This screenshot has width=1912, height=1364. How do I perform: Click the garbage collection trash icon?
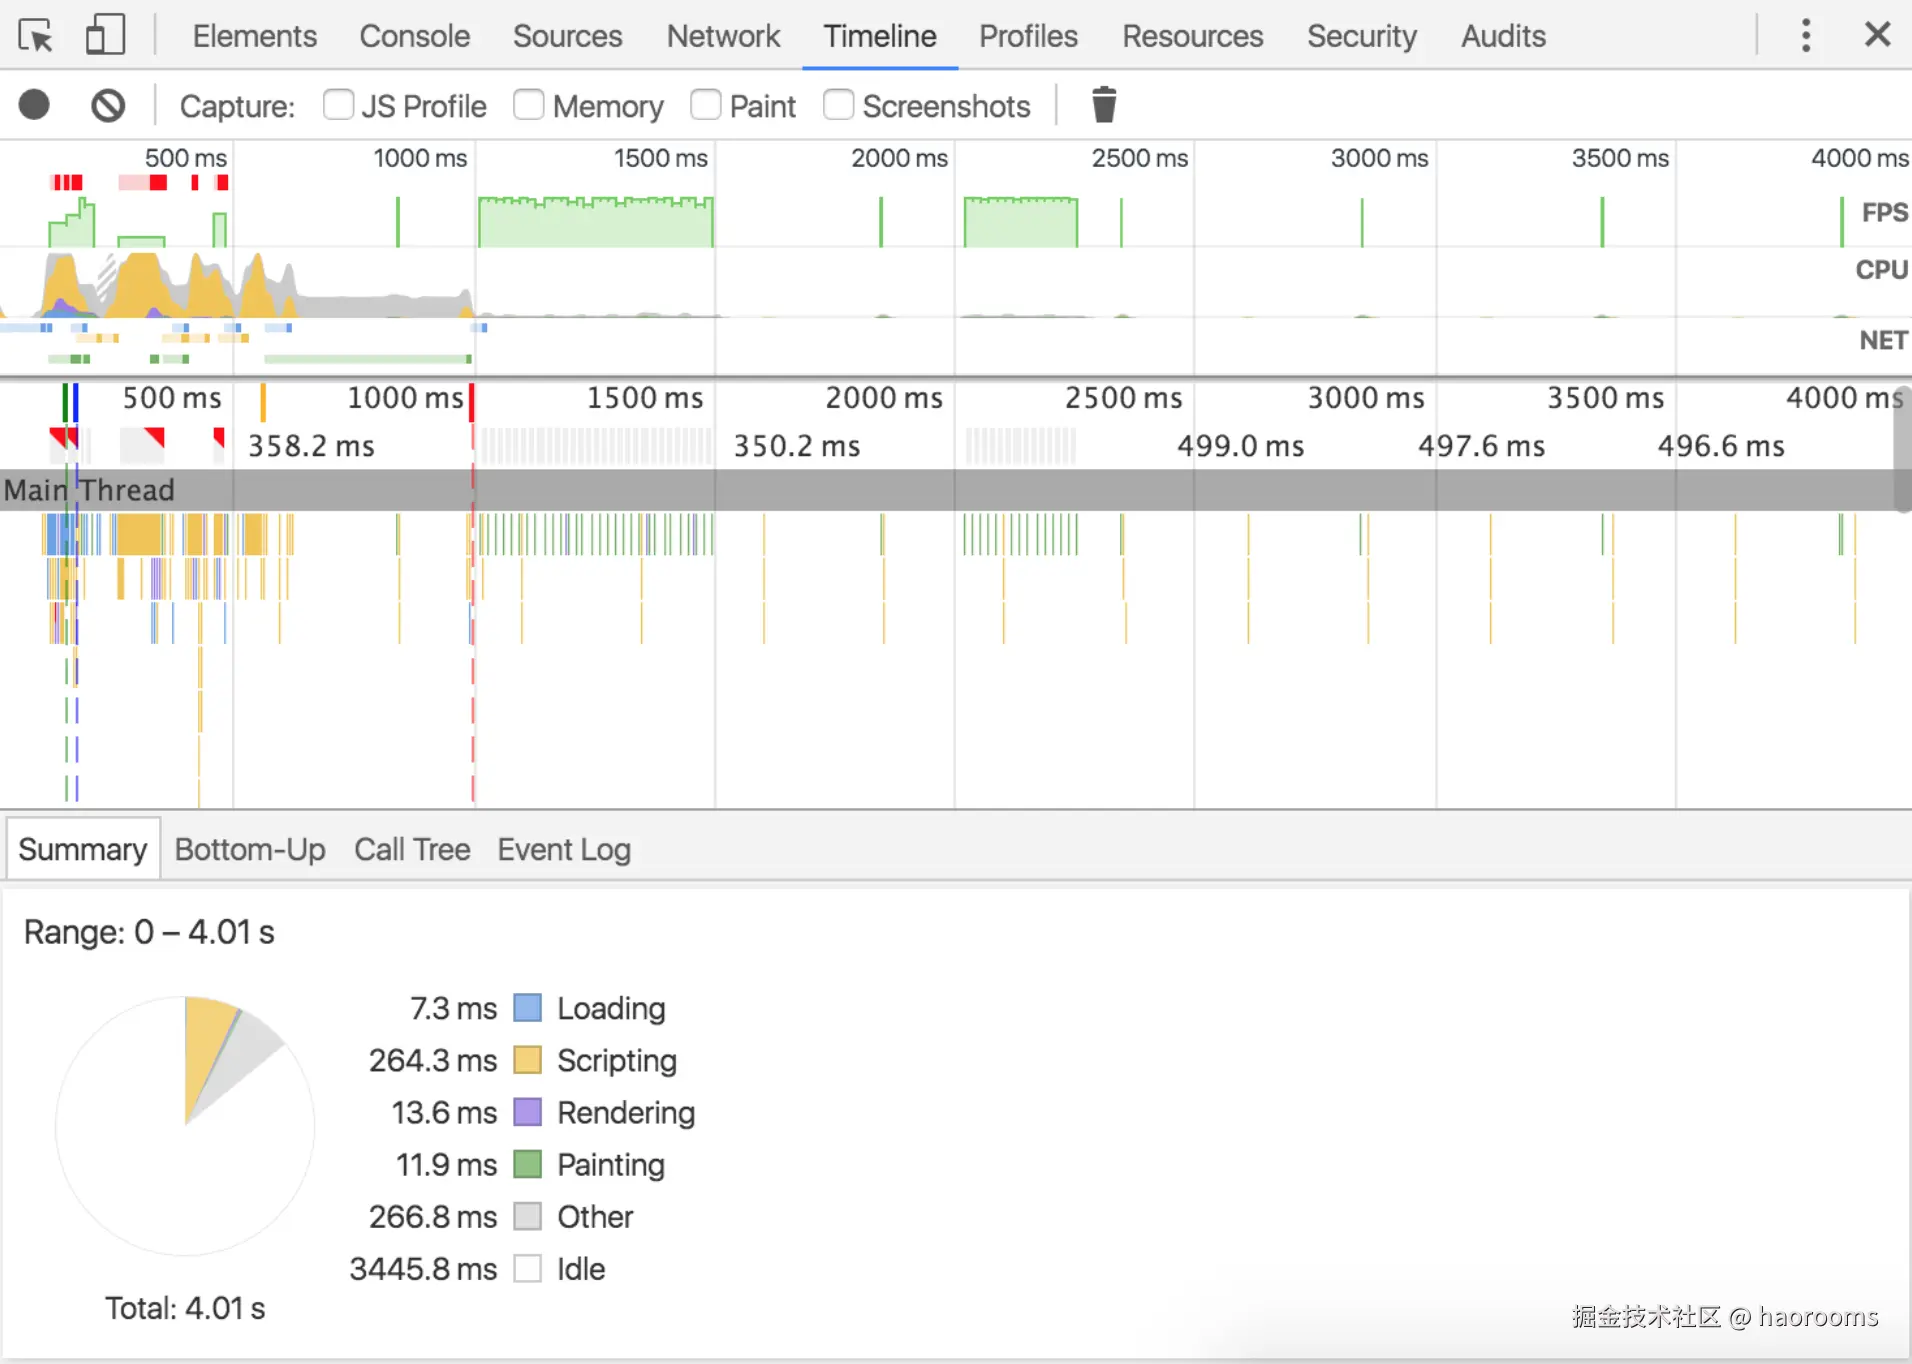pos(1104,105)
